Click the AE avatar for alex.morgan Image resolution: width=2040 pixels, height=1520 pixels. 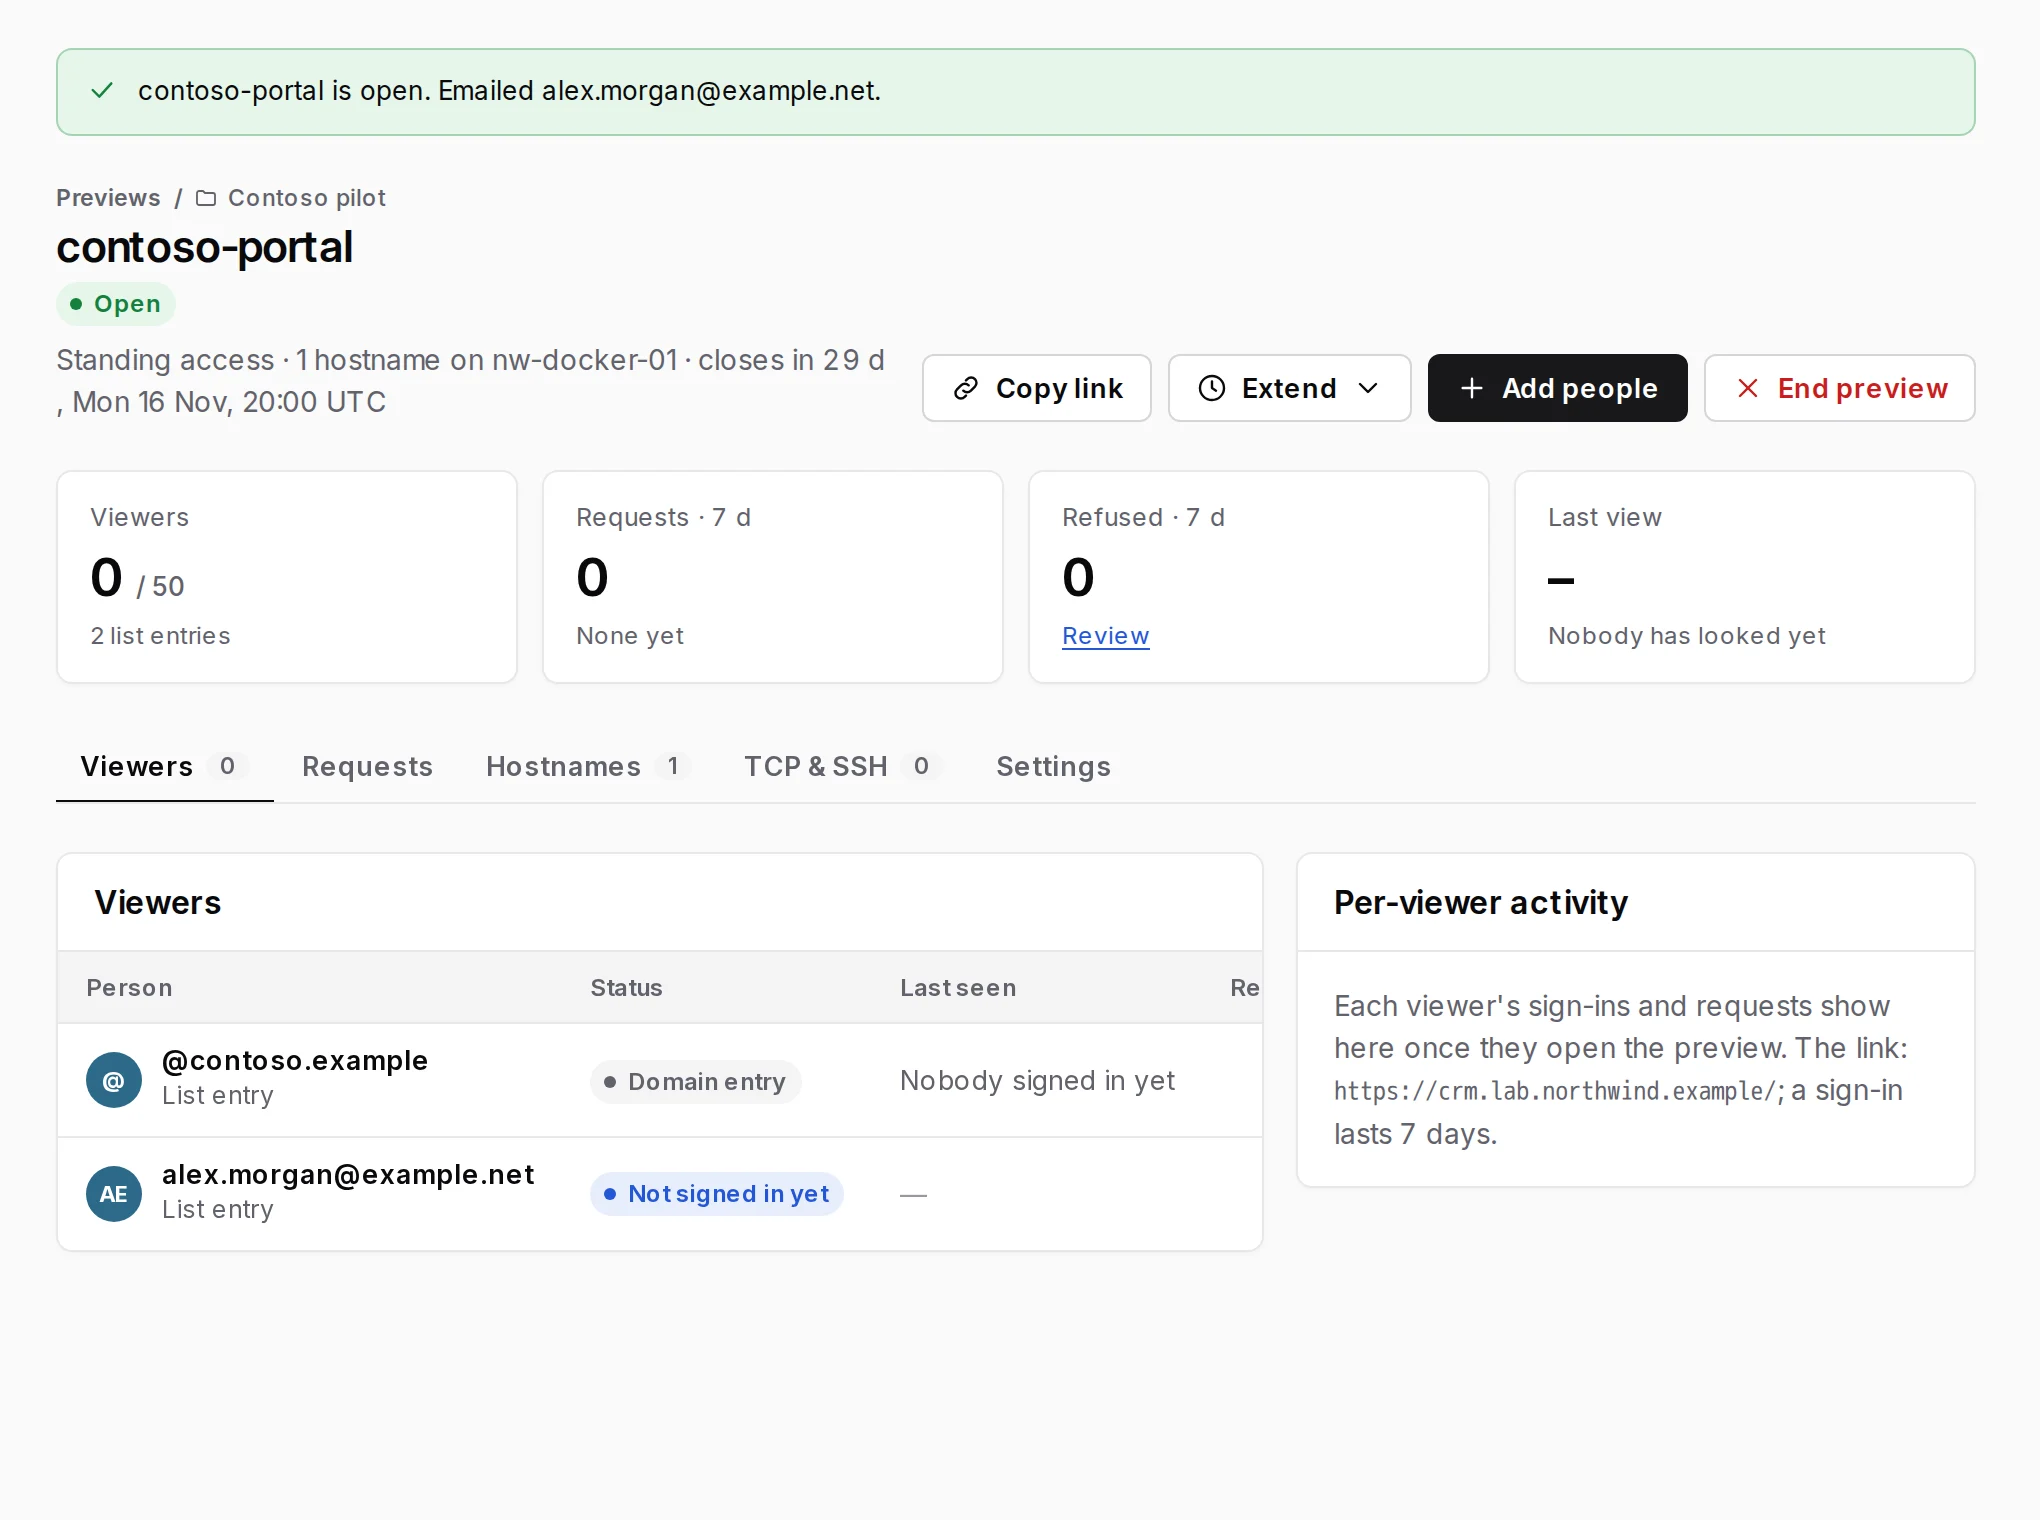114,1194
